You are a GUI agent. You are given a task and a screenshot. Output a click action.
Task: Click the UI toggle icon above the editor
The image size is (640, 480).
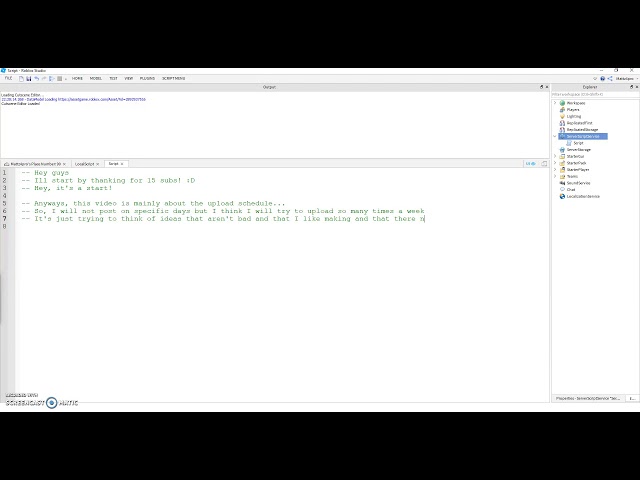pos(531,164)
